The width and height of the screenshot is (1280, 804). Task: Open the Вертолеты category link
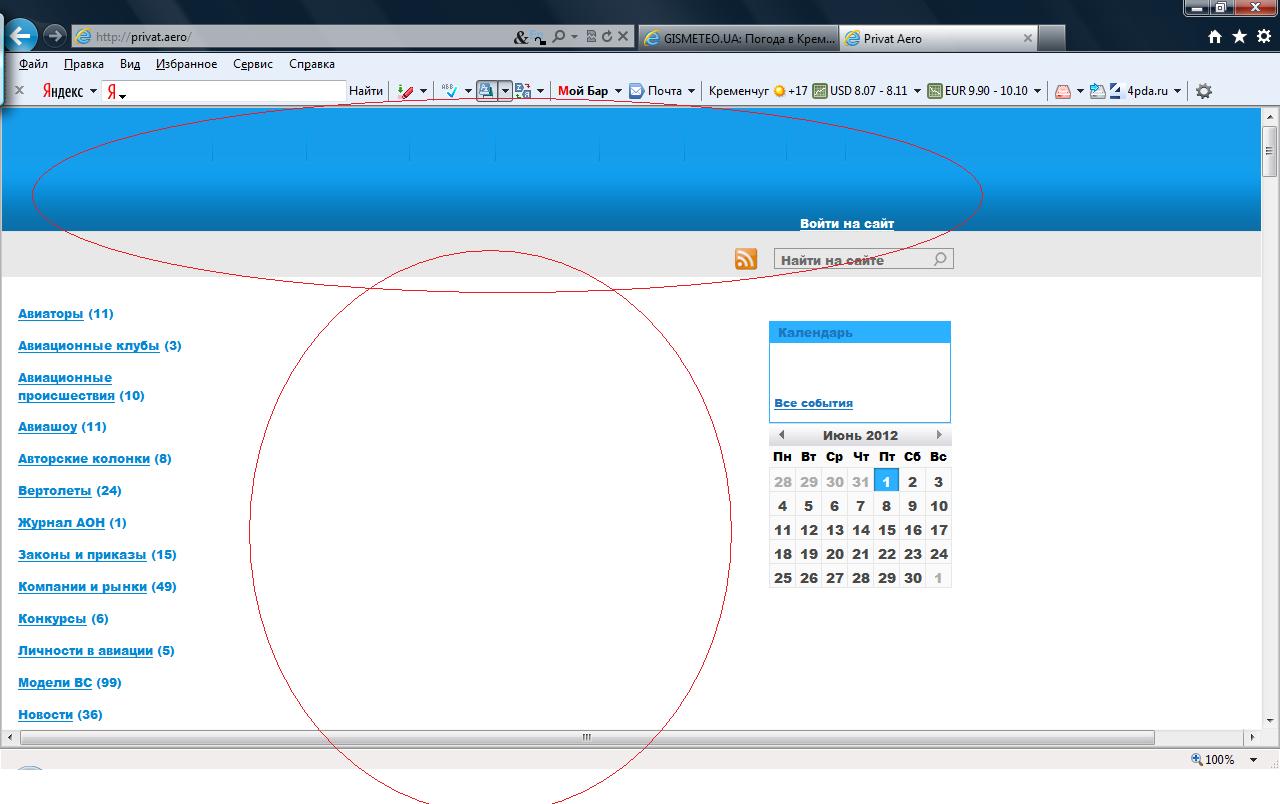[54, 491]
